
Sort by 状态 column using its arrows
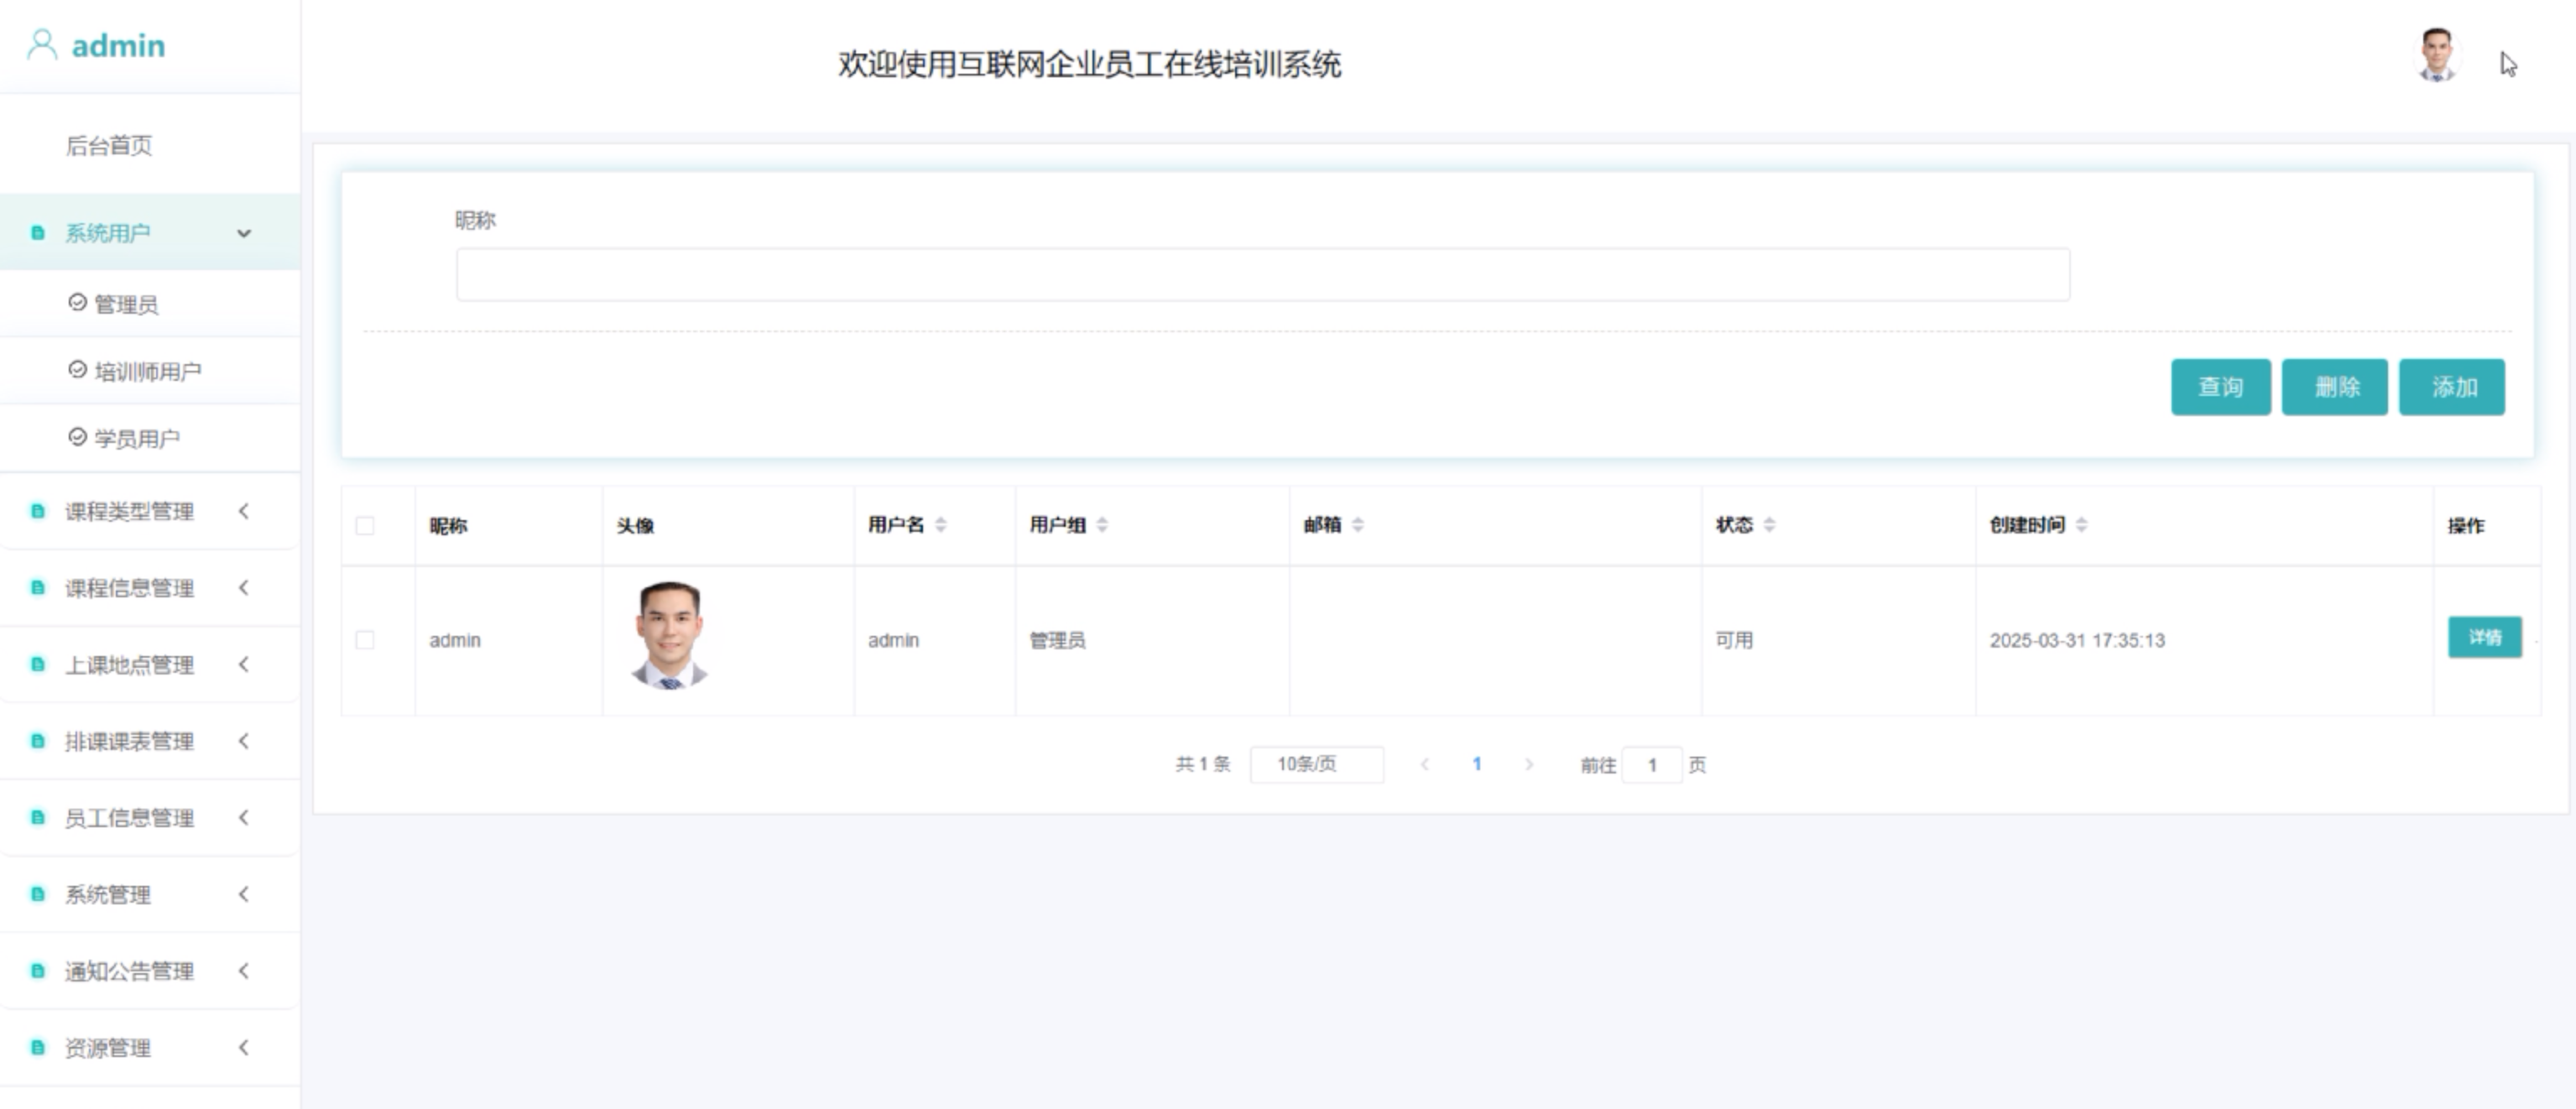click(x=1769, y=525)
